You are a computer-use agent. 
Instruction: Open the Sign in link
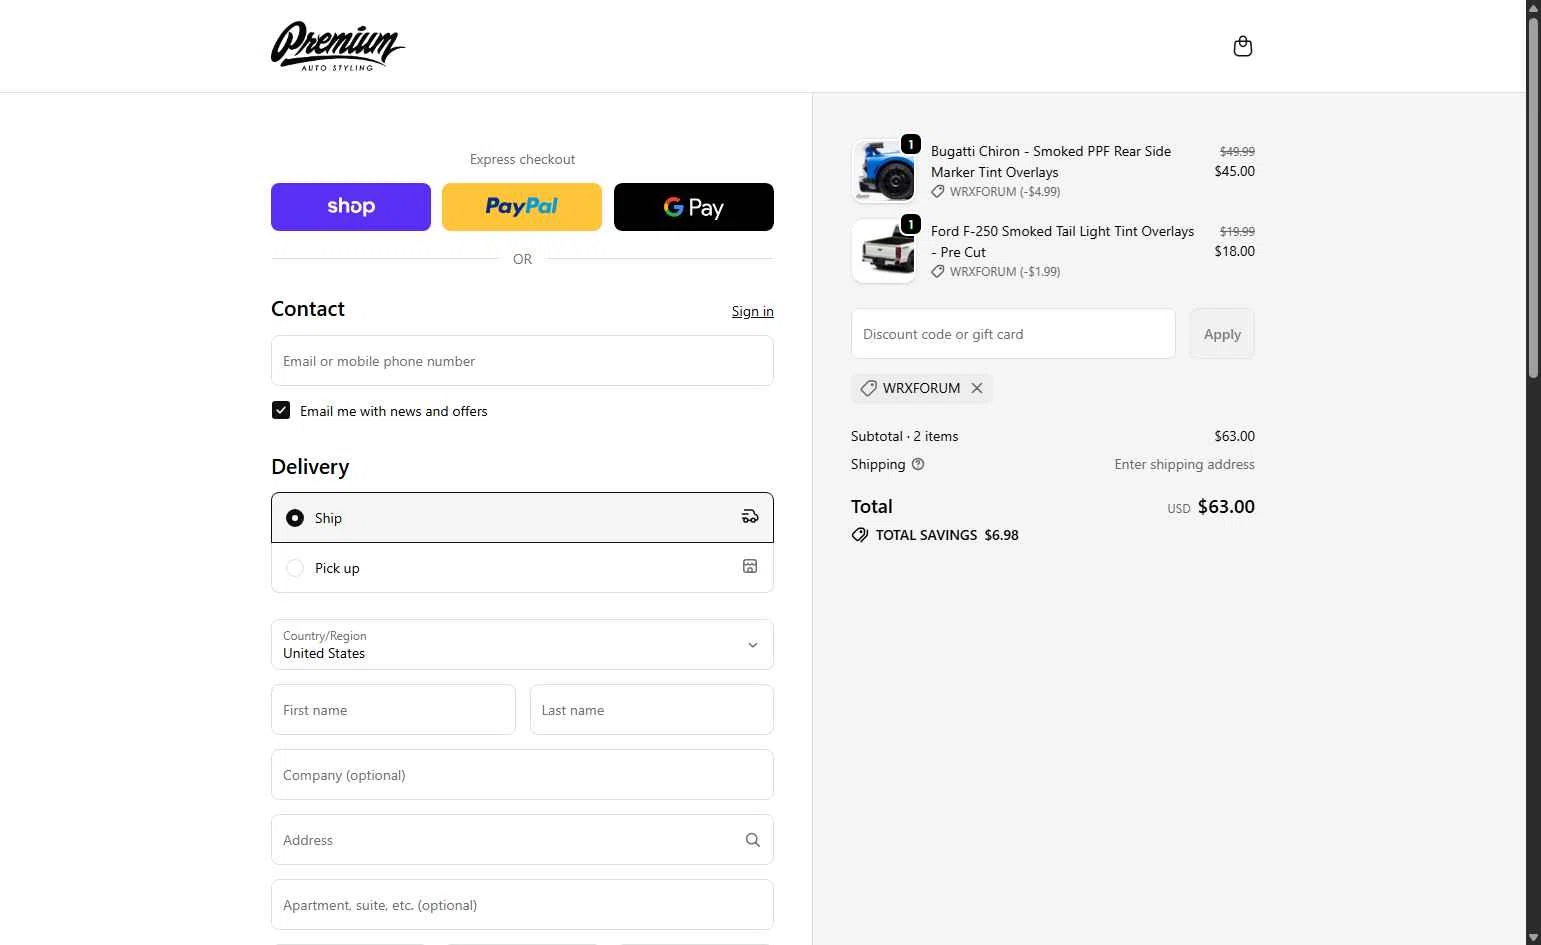tap(753, 311)
